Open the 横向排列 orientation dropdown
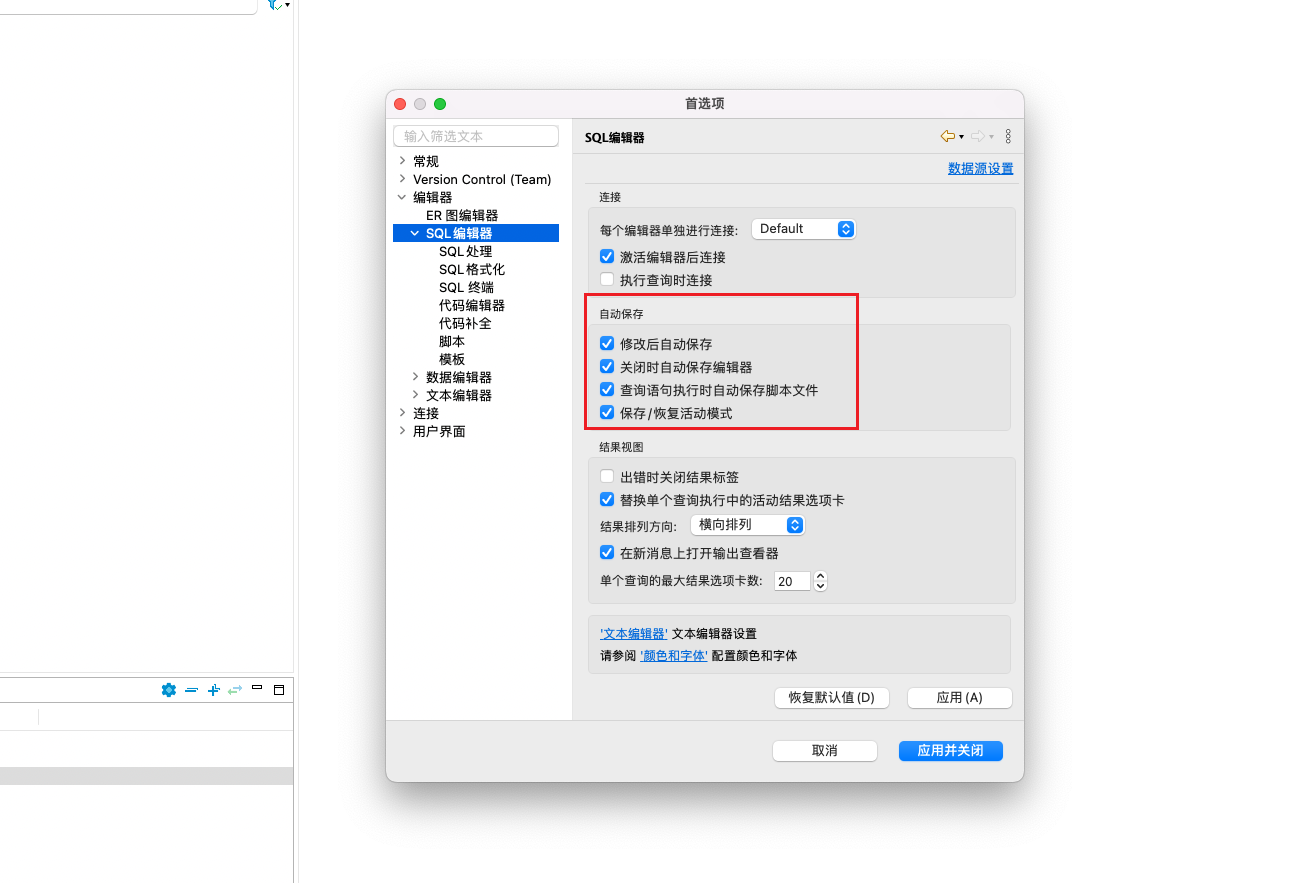This screenshot has height=883, width=1313. pyautogui.click(x=747, y=524)
